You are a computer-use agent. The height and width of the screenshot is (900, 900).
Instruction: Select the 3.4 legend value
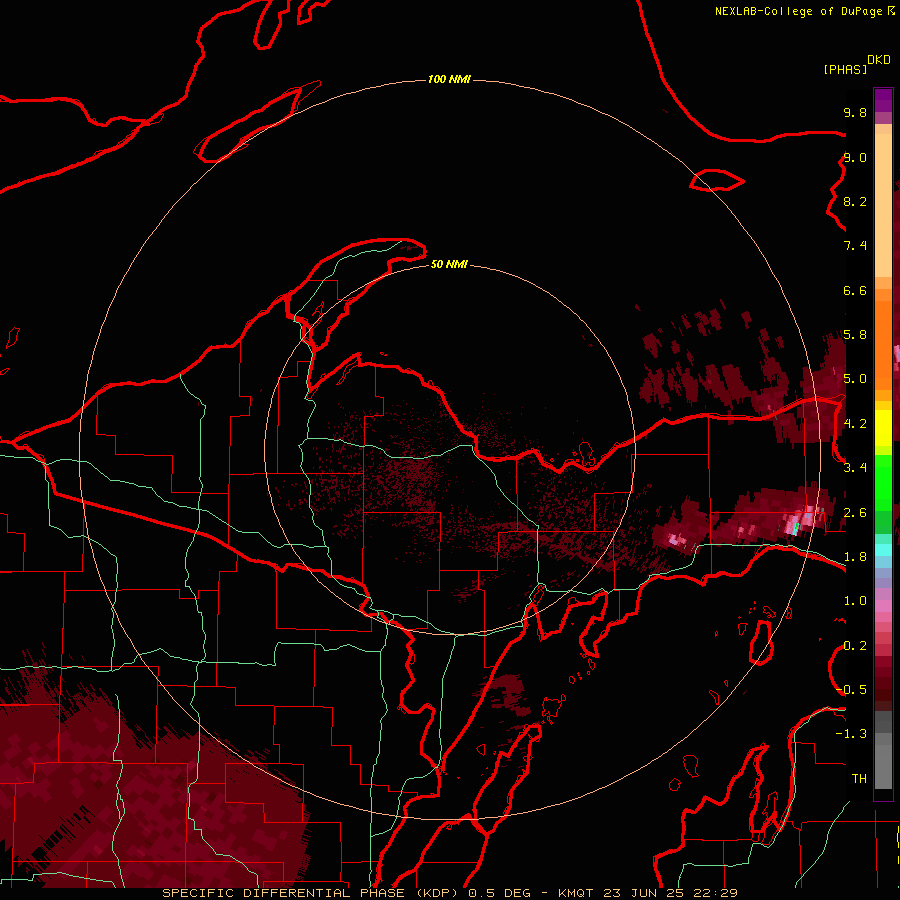pyautogui.click(x=855, y=468)
